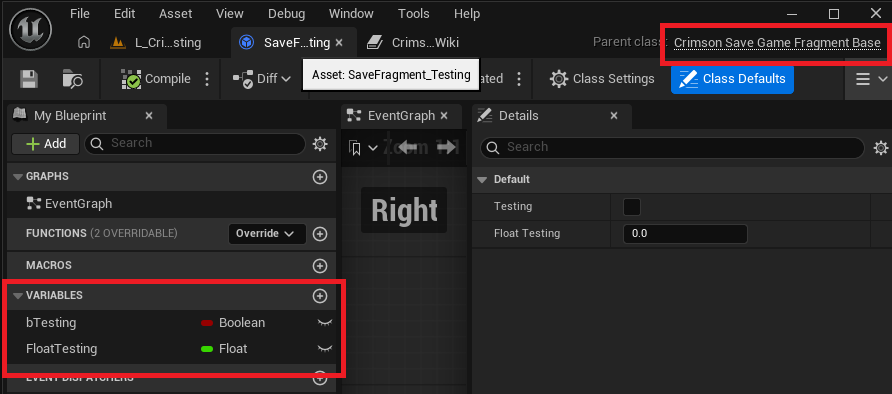Collapse the Default category
Image resolution: width=892 pixels, height=394 pixels.
(x=482, y=180)
